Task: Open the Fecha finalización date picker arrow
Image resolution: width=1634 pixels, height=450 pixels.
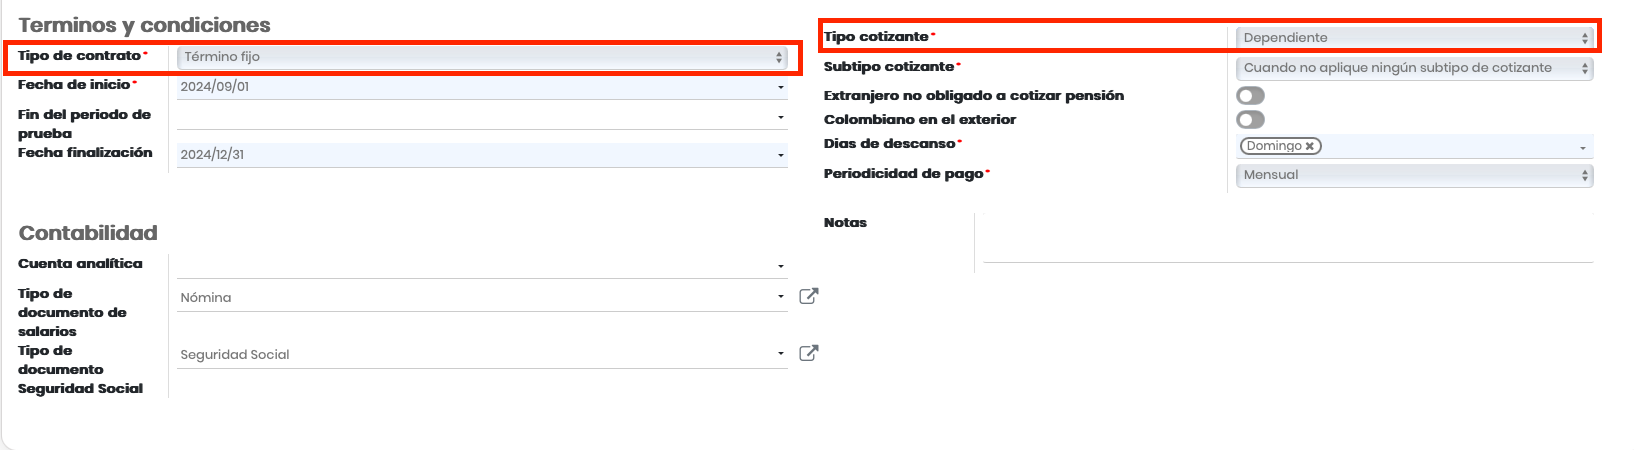Action: click(781, 155)
